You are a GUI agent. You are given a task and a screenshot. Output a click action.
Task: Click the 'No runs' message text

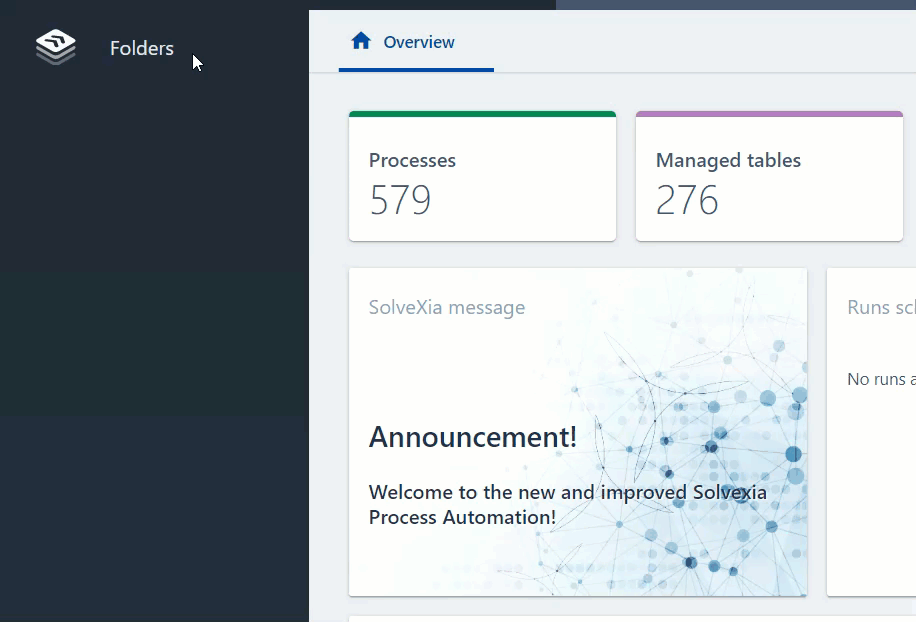tap(880, 379)
